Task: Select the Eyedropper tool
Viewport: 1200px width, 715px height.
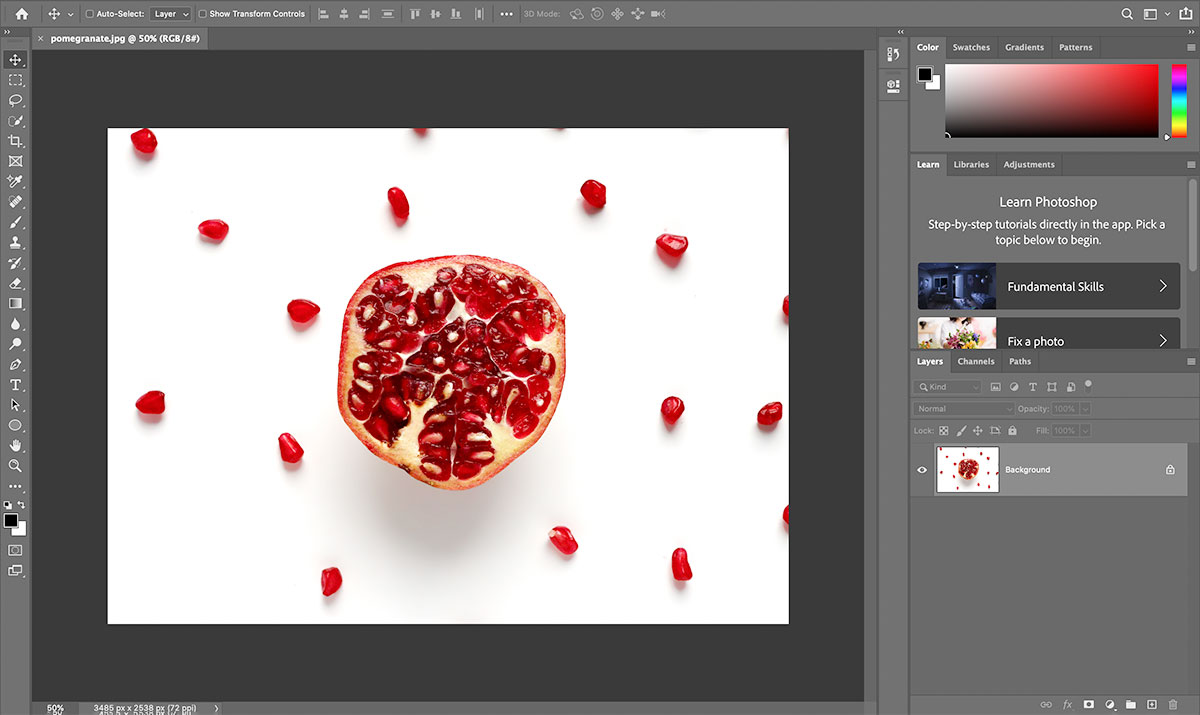Action: coord(16,181)
